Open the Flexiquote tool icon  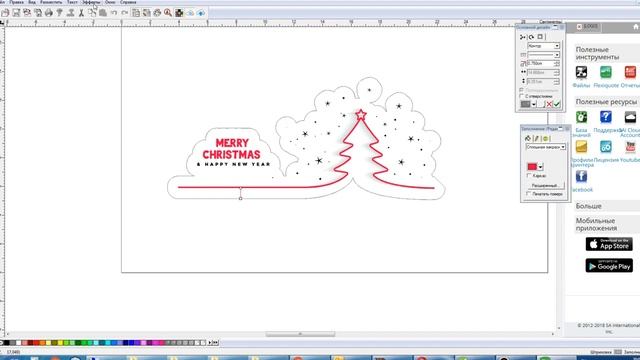click(606, 72)
